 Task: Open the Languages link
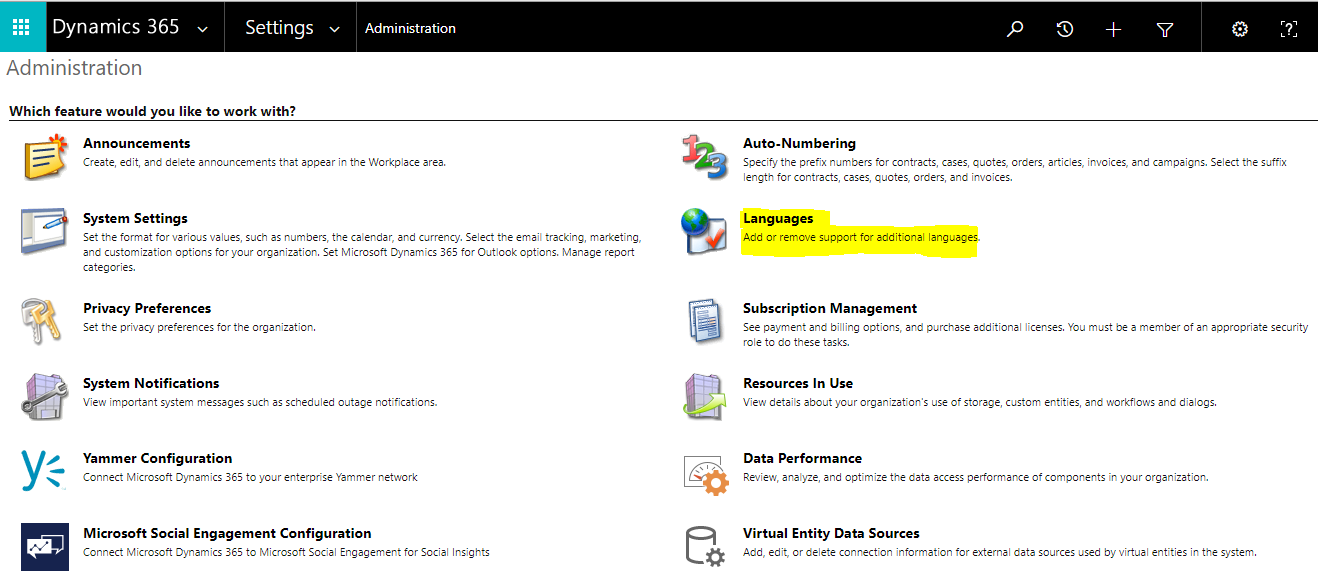778,218
